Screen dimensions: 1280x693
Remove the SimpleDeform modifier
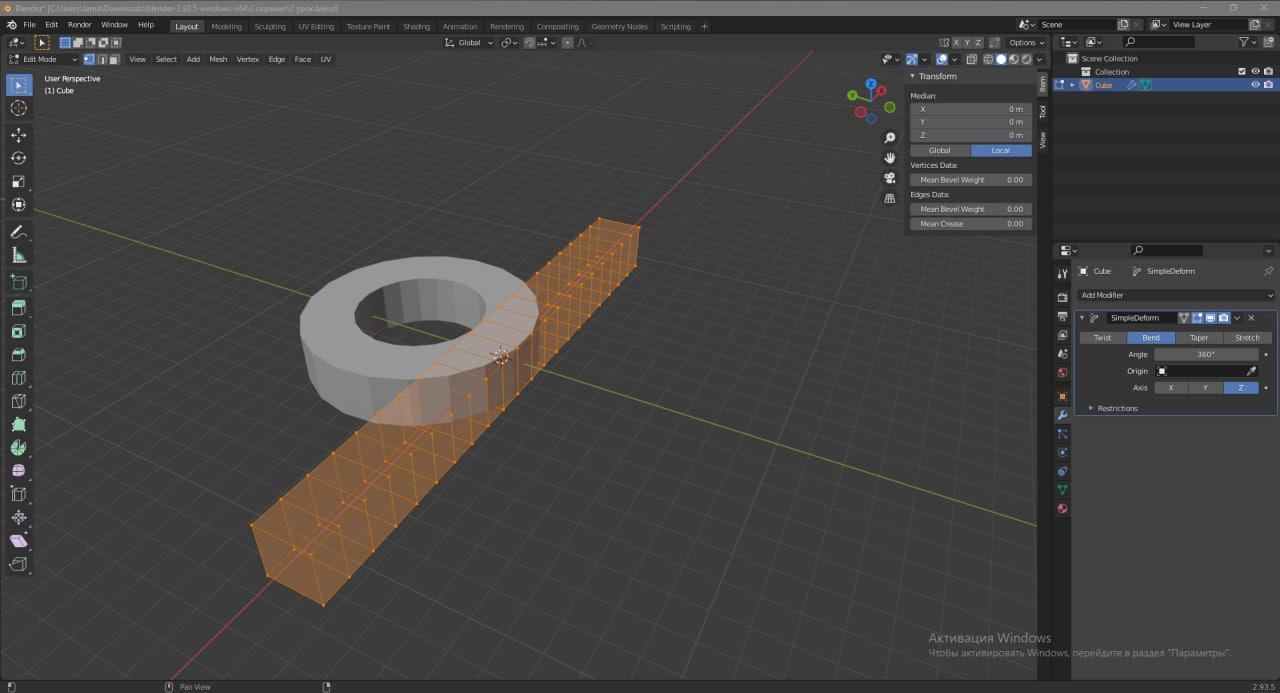click(x=1251, y=318)
